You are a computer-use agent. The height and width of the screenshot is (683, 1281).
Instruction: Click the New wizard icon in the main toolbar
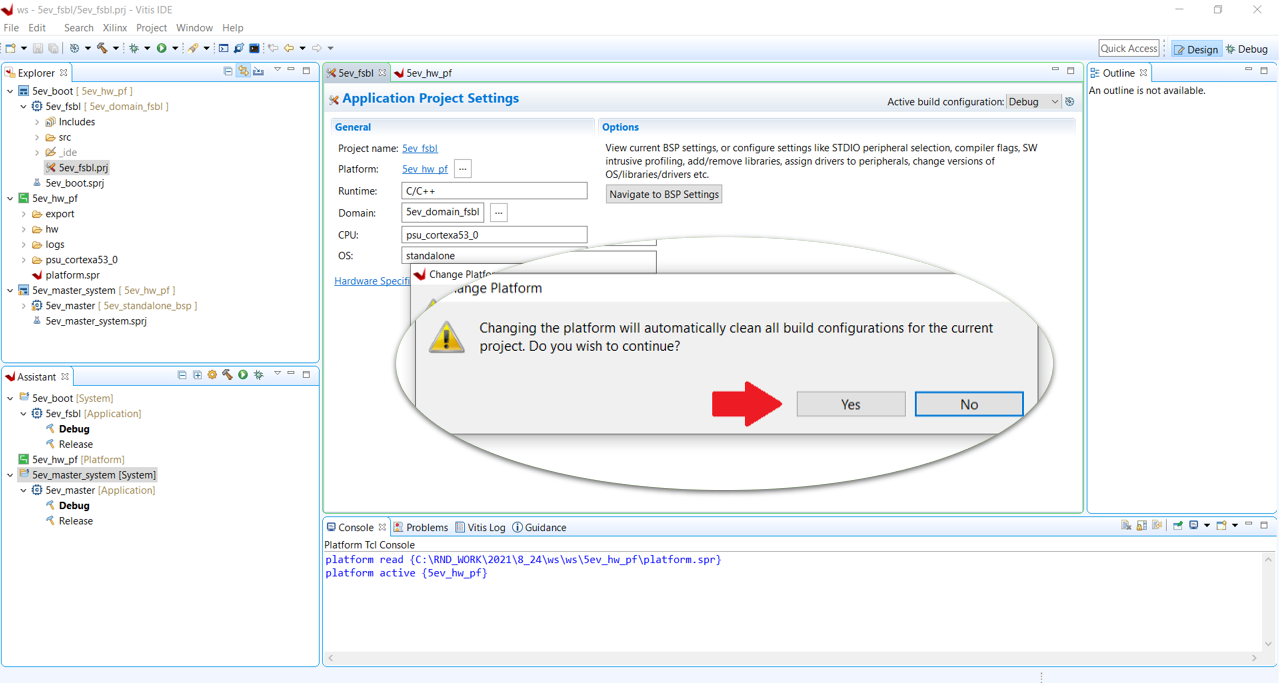click(x=10, y=48)
